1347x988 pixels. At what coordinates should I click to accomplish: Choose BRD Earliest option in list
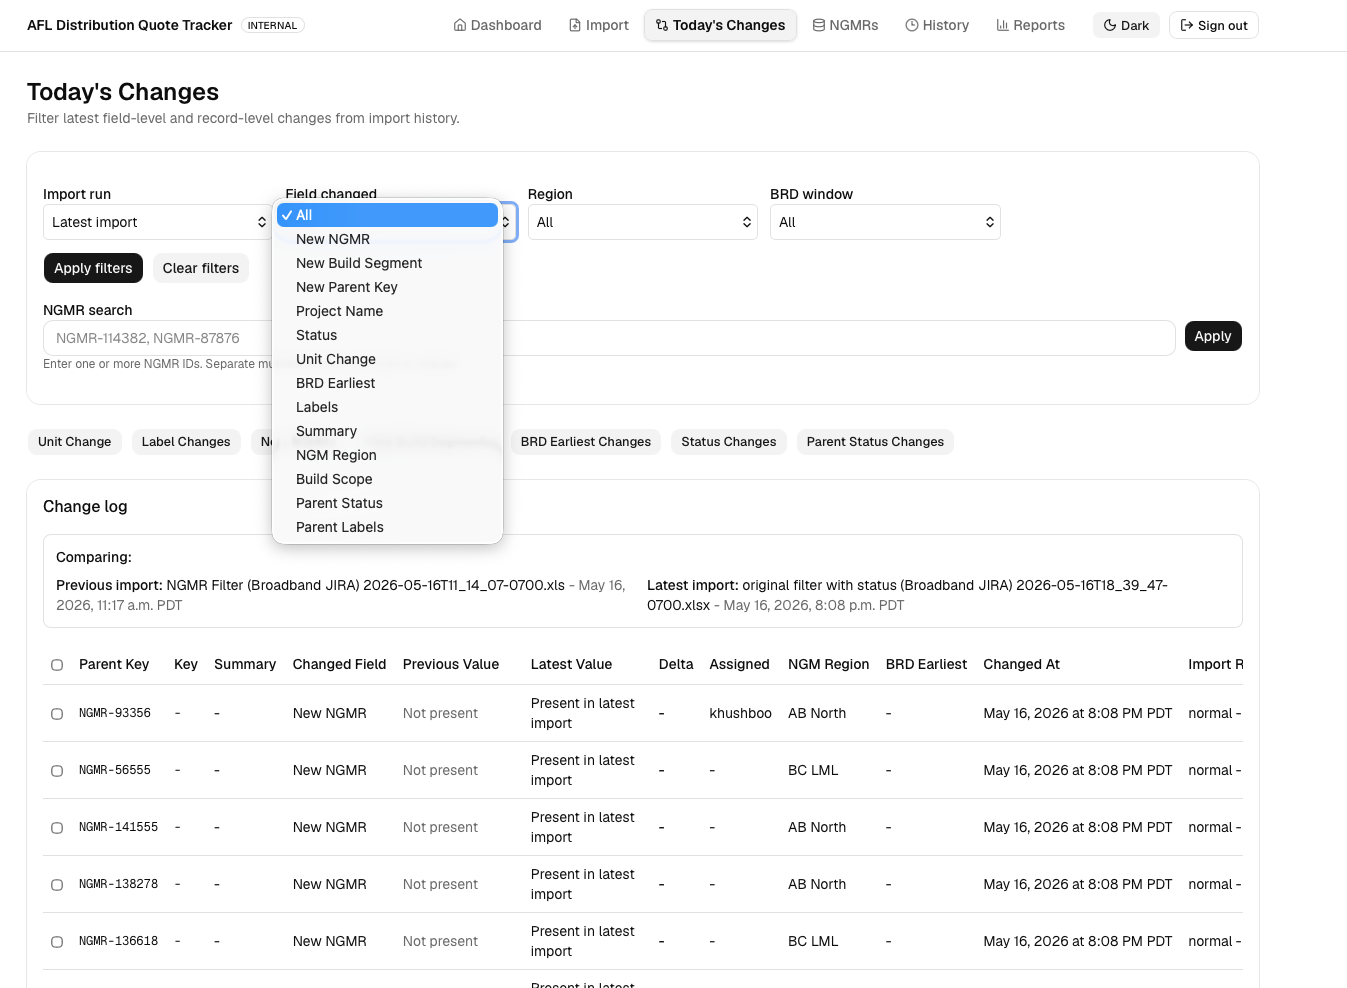(x=387, y=383)
